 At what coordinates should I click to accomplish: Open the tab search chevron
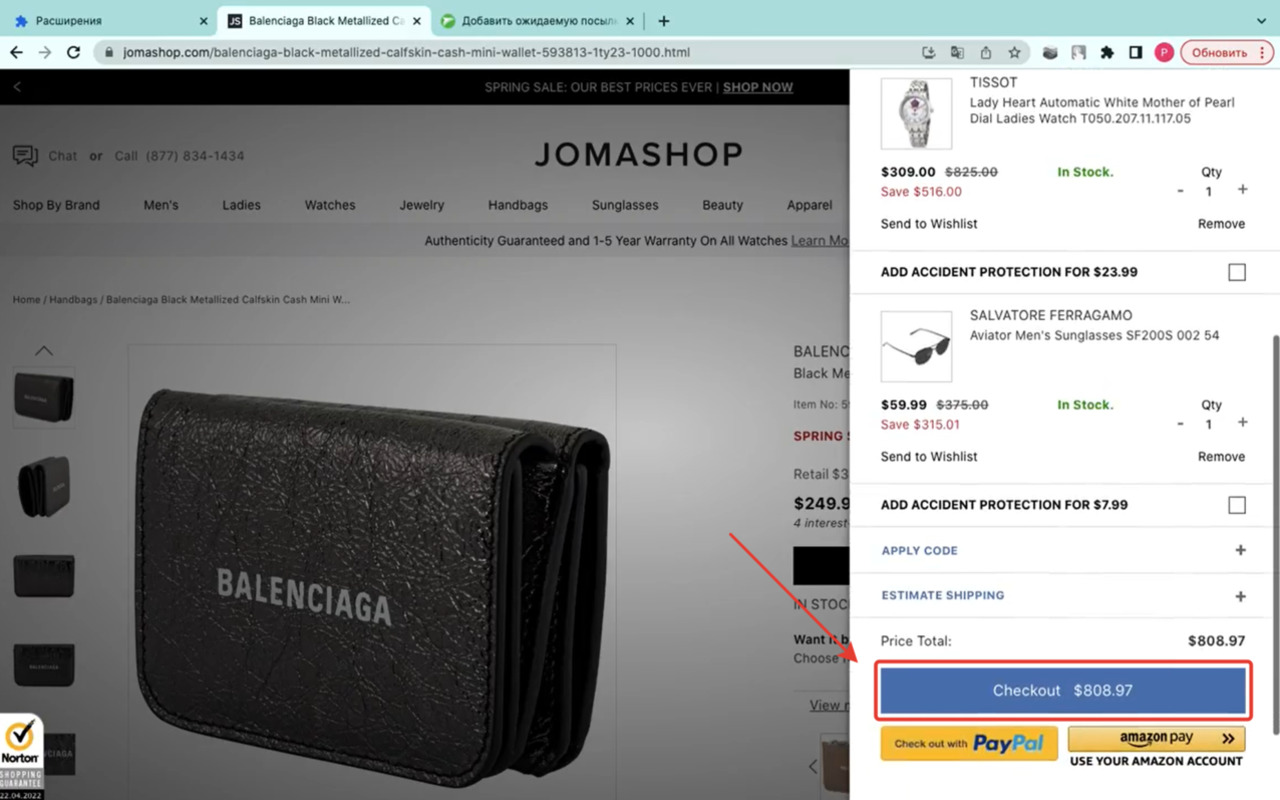click(x=1260, y=21)
